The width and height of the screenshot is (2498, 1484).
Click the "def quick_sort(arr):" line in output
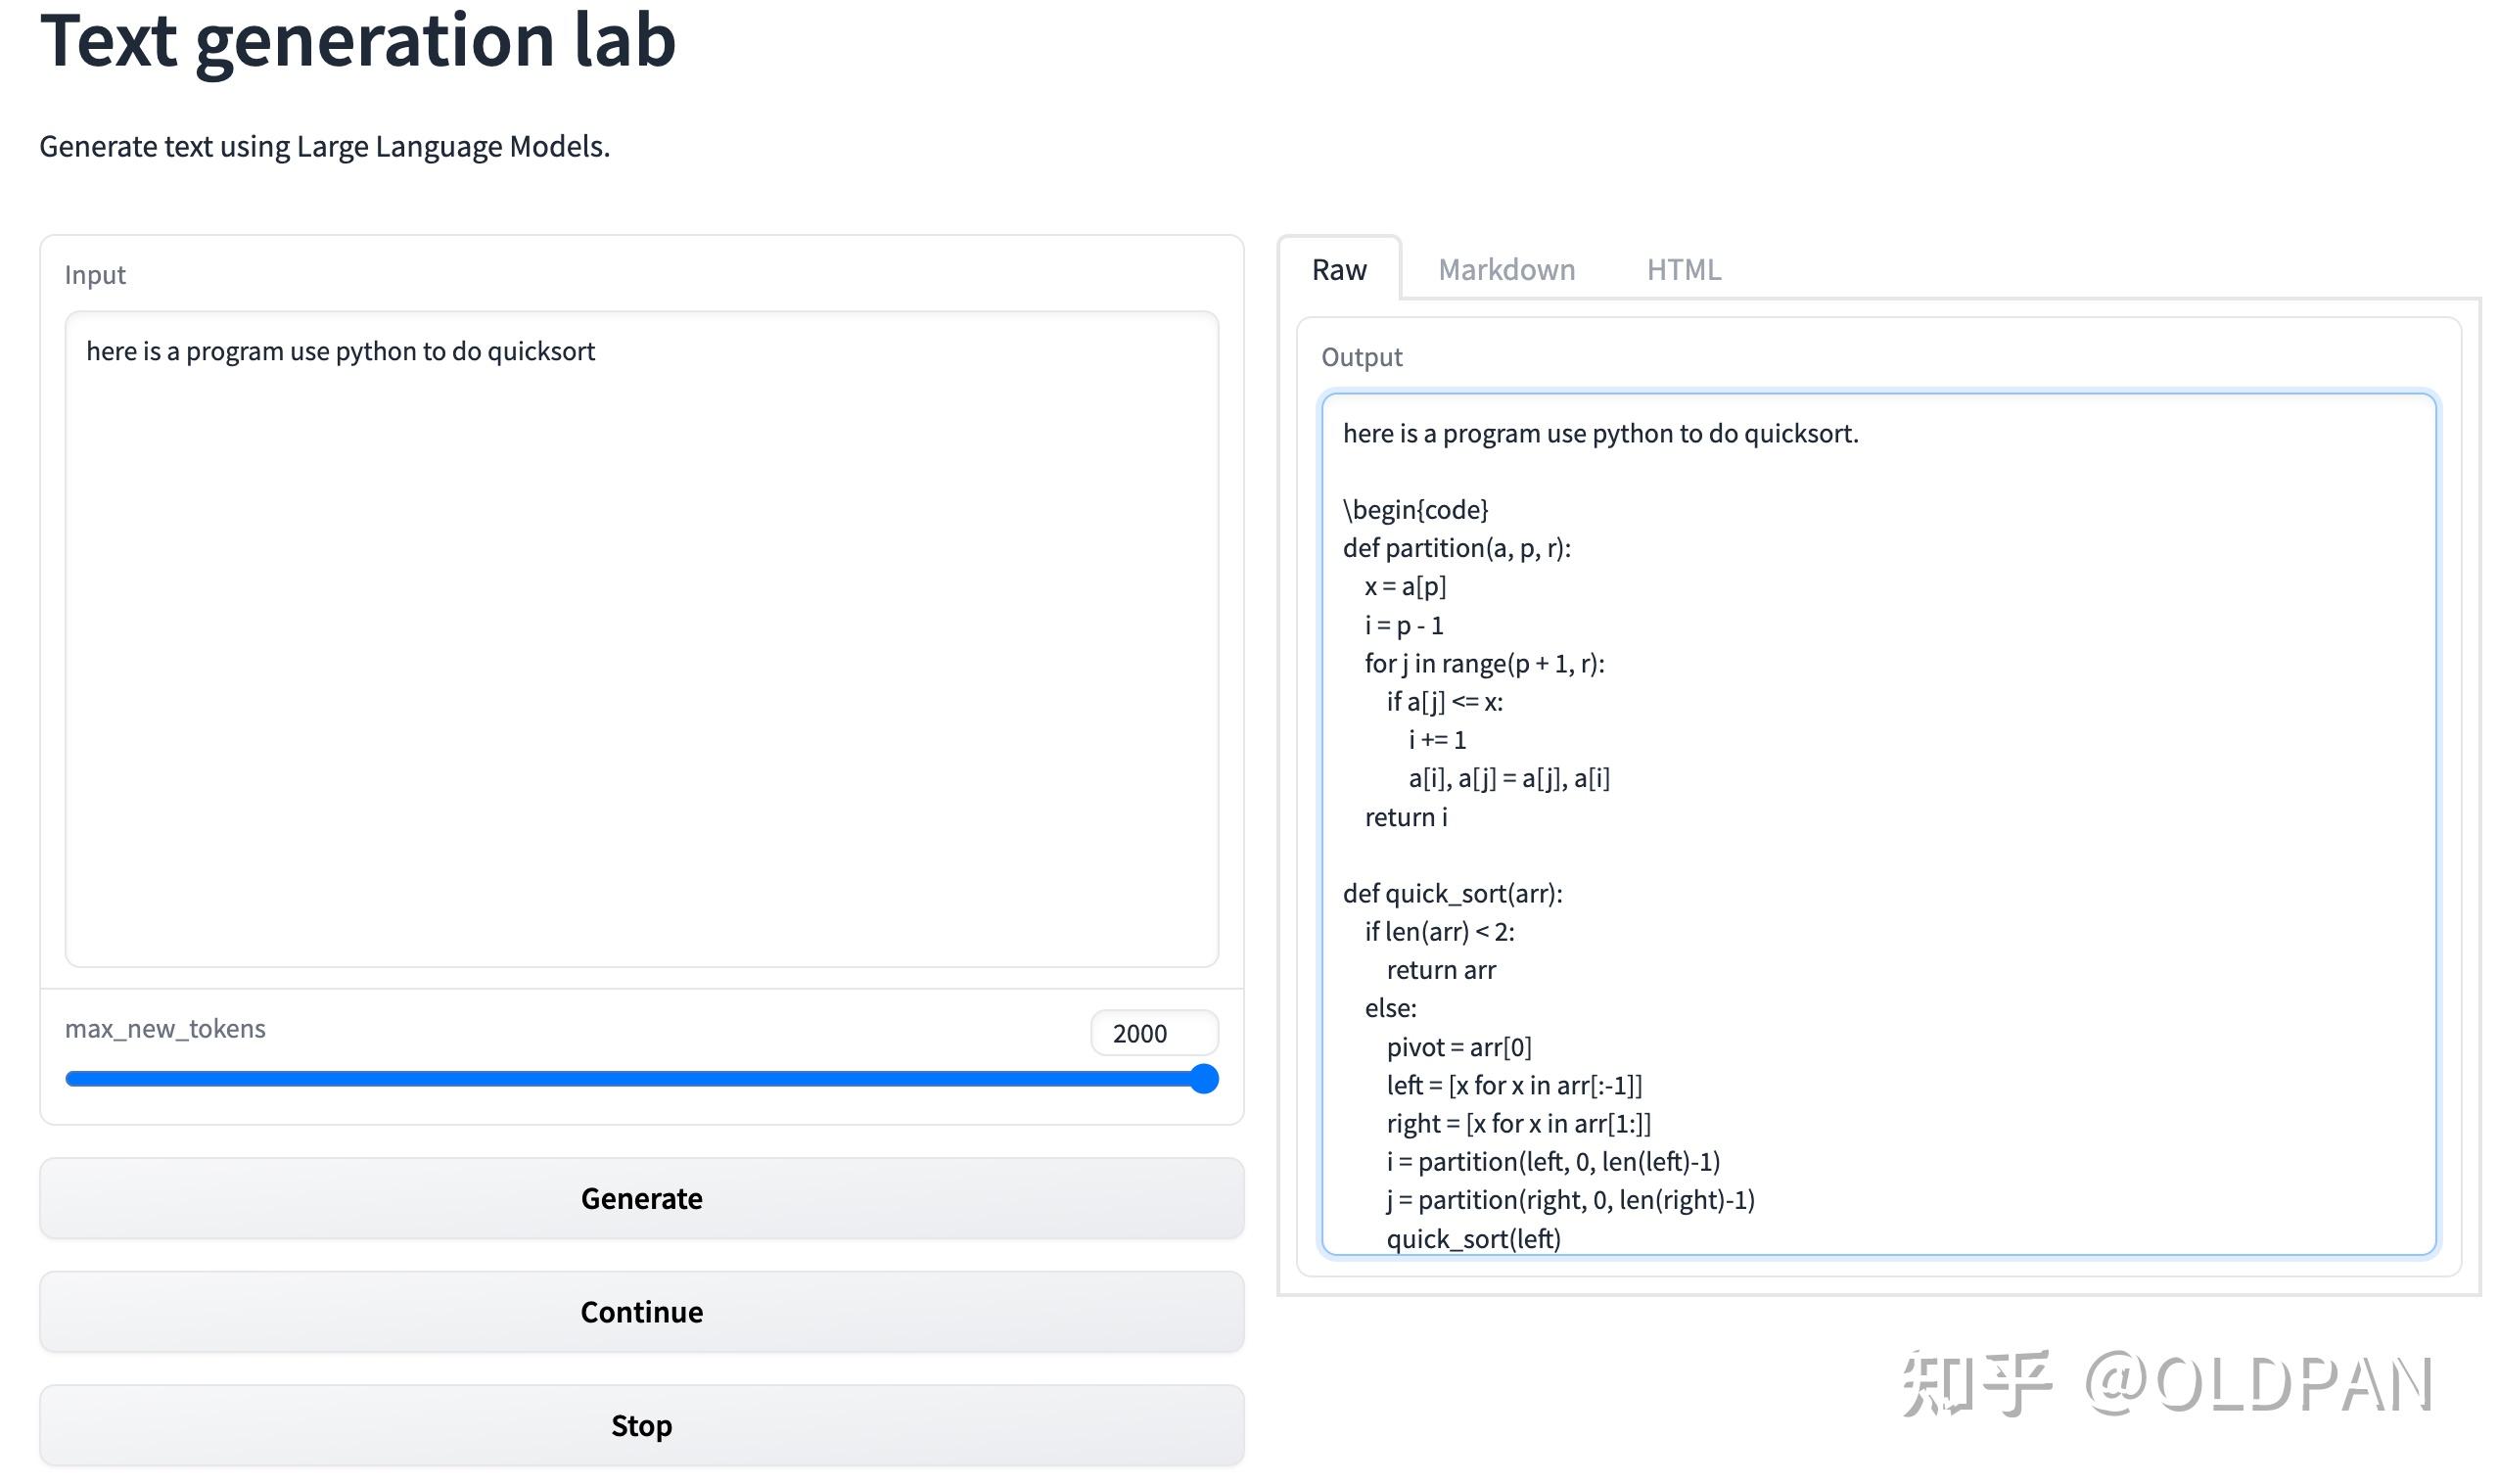tap(1452, 893)
